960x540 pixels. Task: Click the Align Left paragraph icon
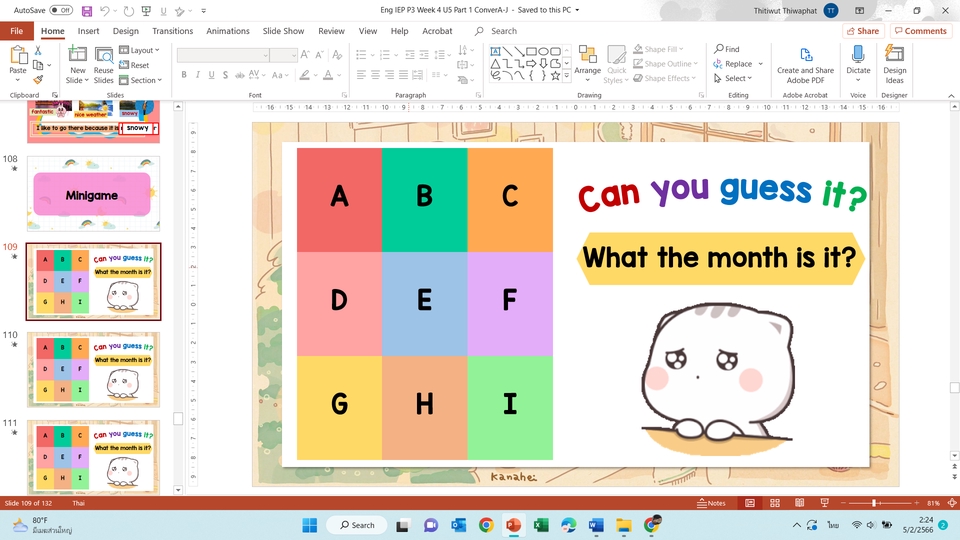361,75
